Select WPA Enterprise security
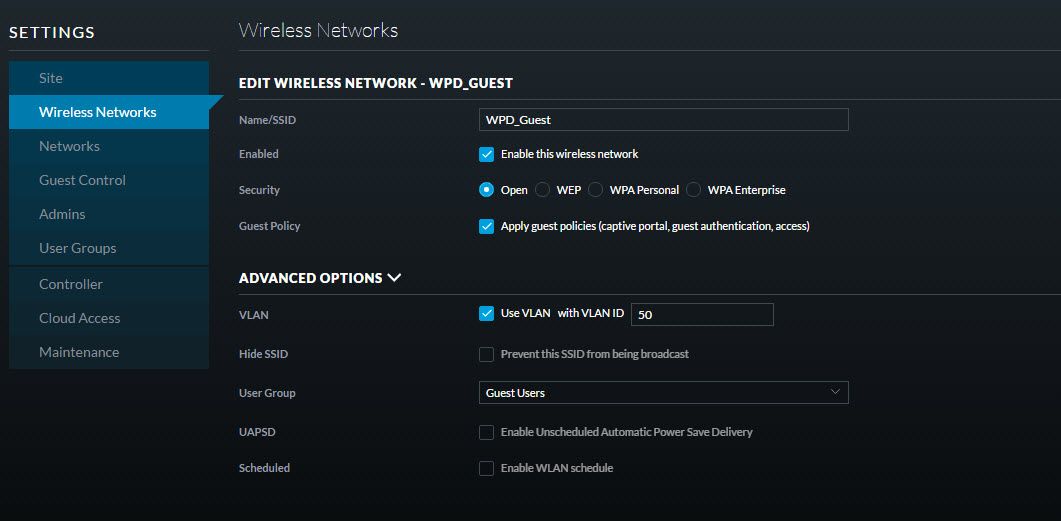Viewport: 1061px width, 521px height. click(x=693, y=190)
